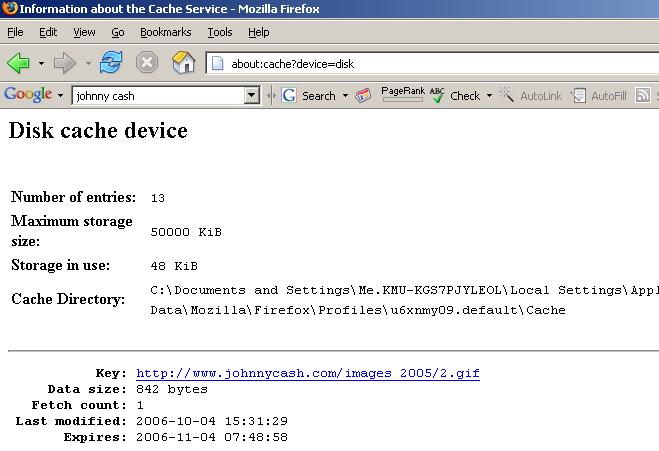Image resolution: width=659 pixels, height=451 pixels.
Task: Click the number of entries value 13
Action: tap(158, 198)
